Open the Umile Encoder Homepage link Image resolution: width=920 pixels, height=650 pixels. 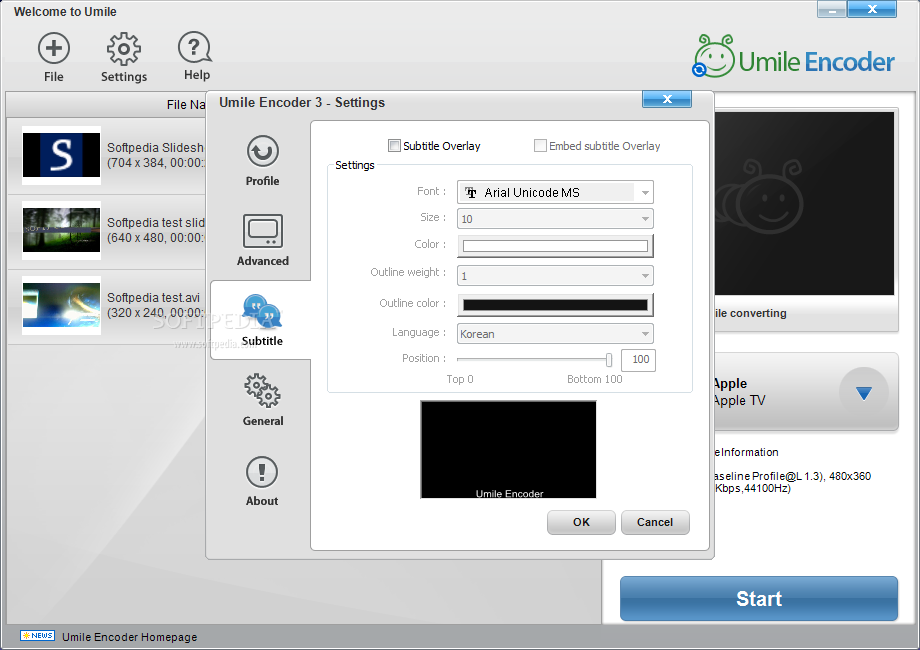130,637
